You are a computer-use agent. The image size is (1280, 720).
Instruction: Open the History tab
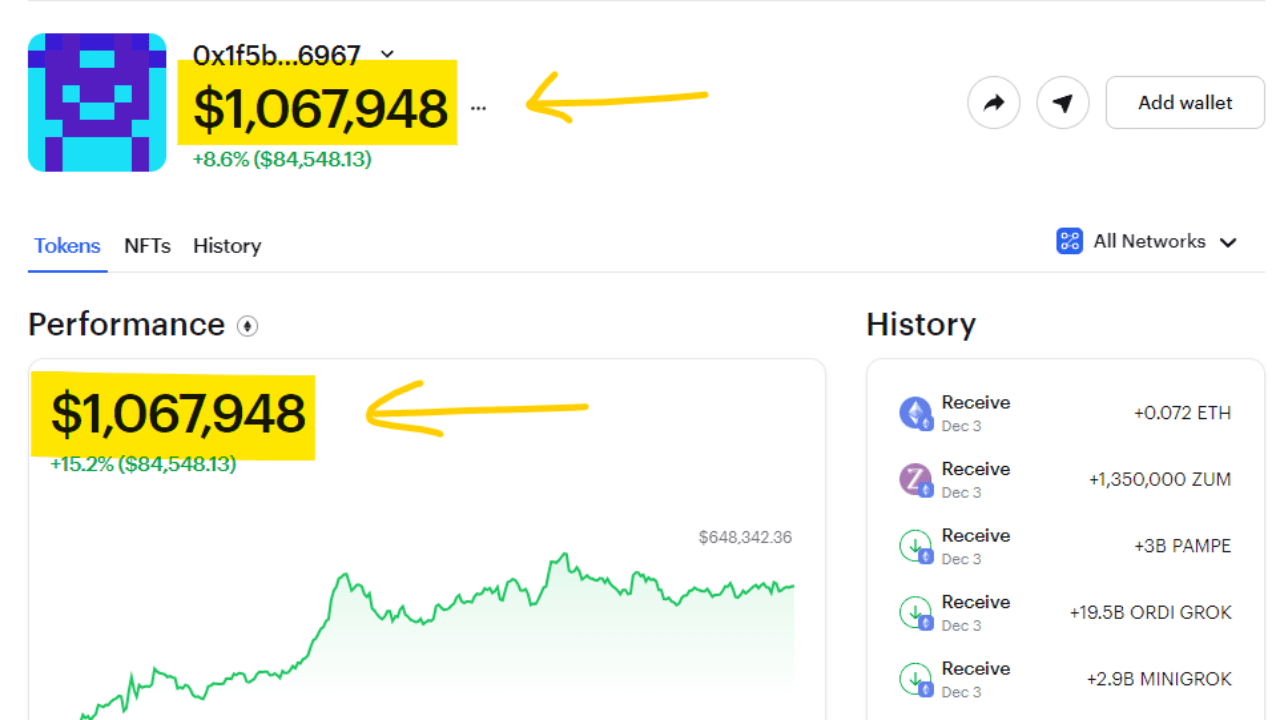(227, 246)
